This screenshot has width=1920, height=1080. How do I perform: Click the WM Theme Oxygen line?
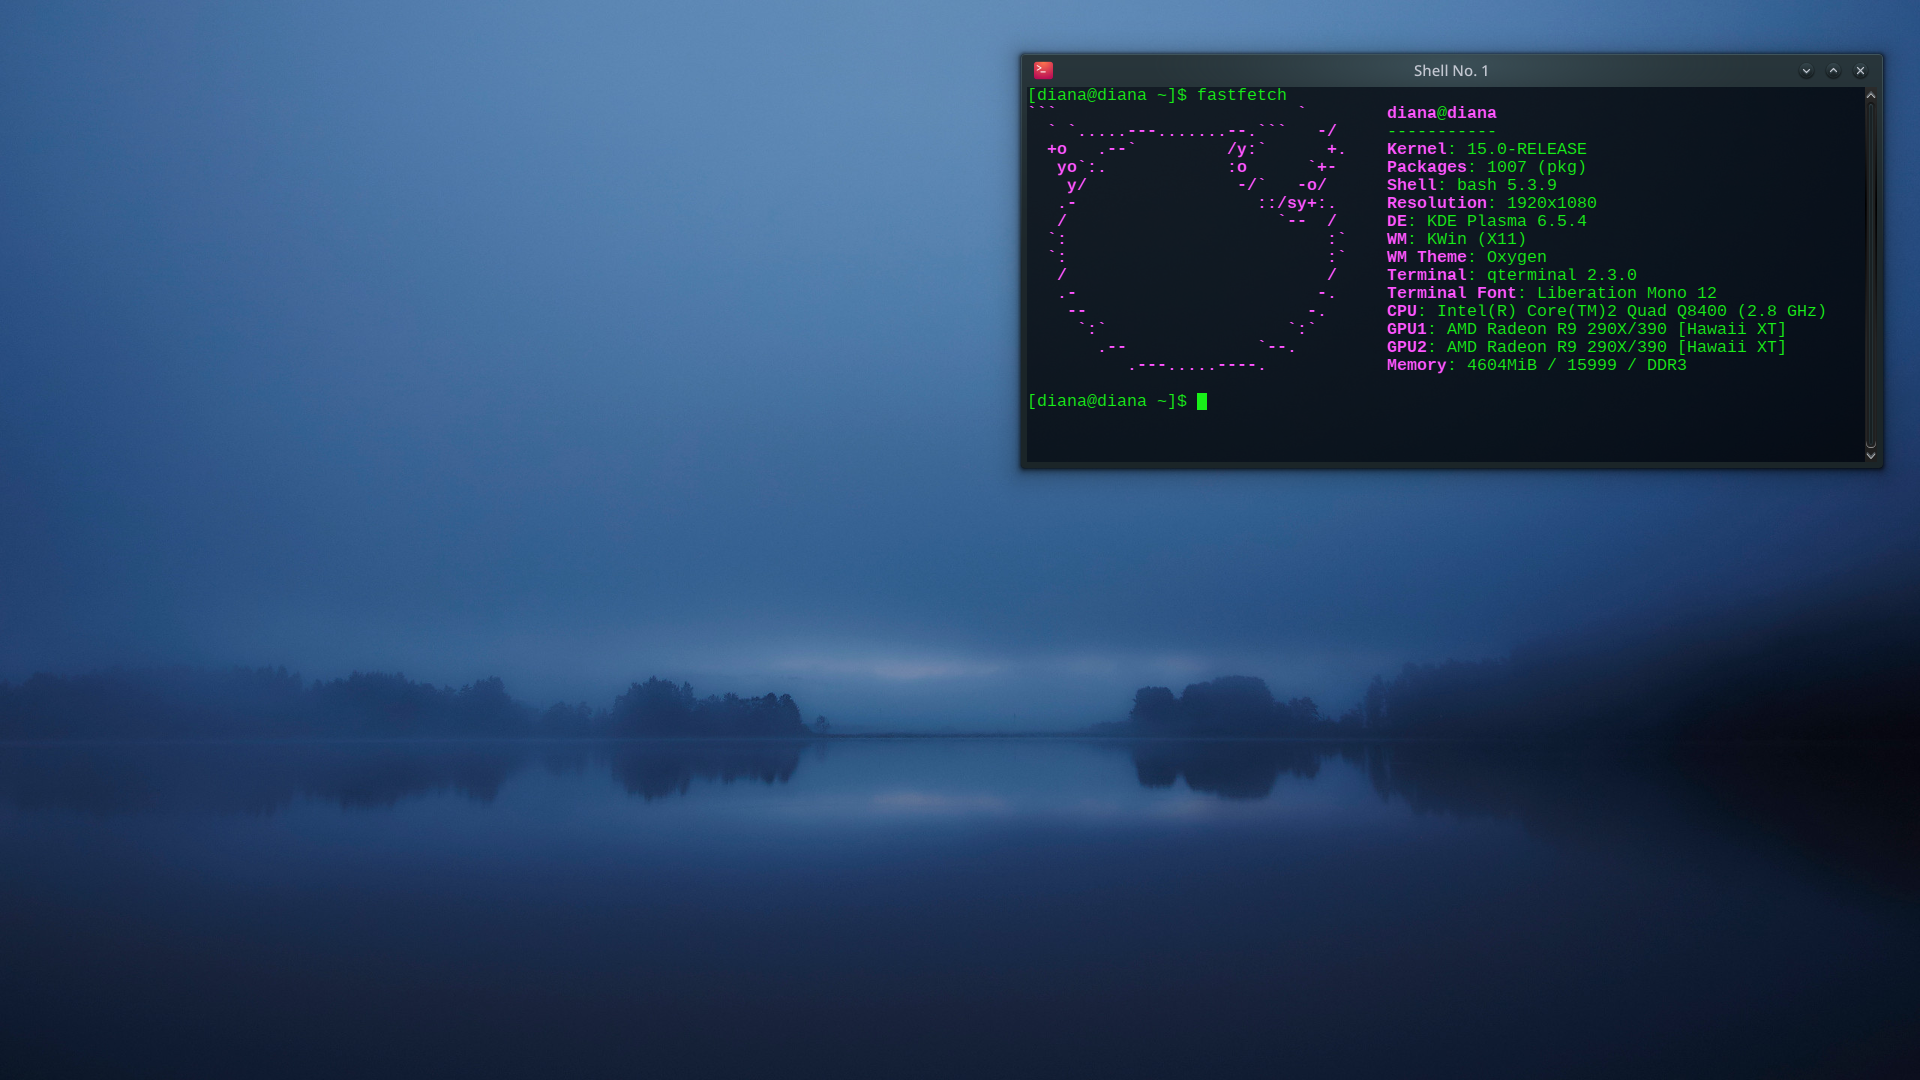click(x=1466, y=257)
